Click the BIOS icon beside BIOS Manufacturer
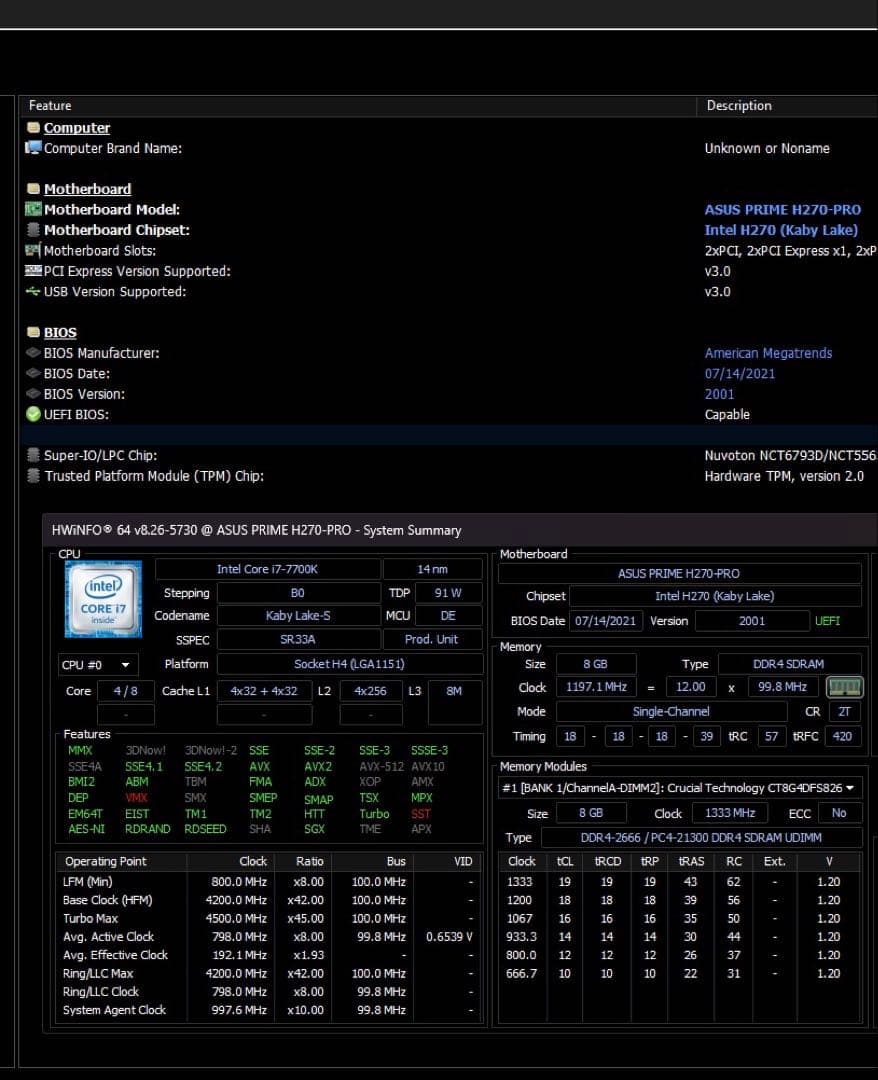 pyautogui.click(x=32, y=353)
